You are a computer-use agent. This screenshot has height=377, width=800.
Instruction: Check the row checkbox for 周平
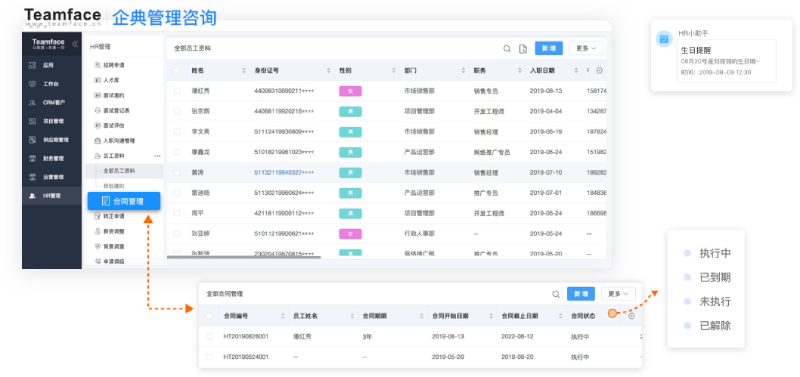point(177,213)
